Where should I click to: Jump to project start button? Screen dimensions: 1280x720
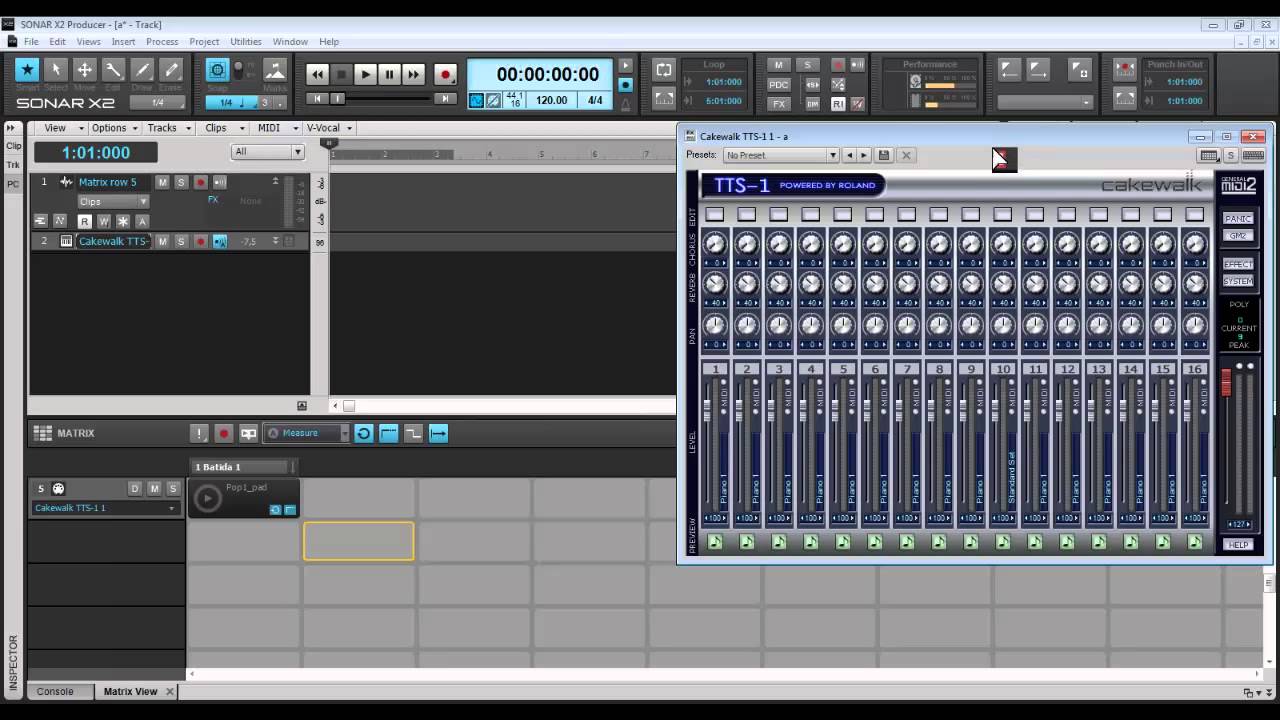click(317, 99)
